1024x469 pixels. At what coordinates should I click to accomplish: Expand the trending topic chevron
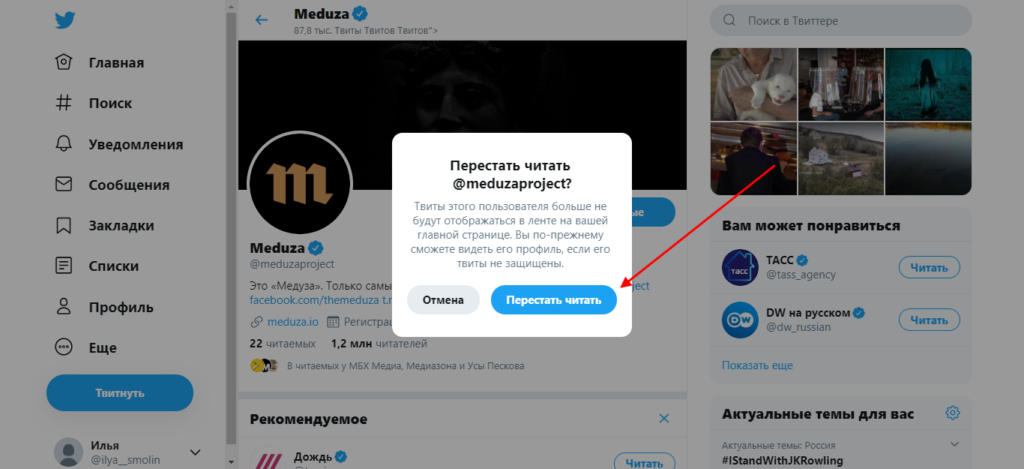pyautogui.click(x=955, y=444)
